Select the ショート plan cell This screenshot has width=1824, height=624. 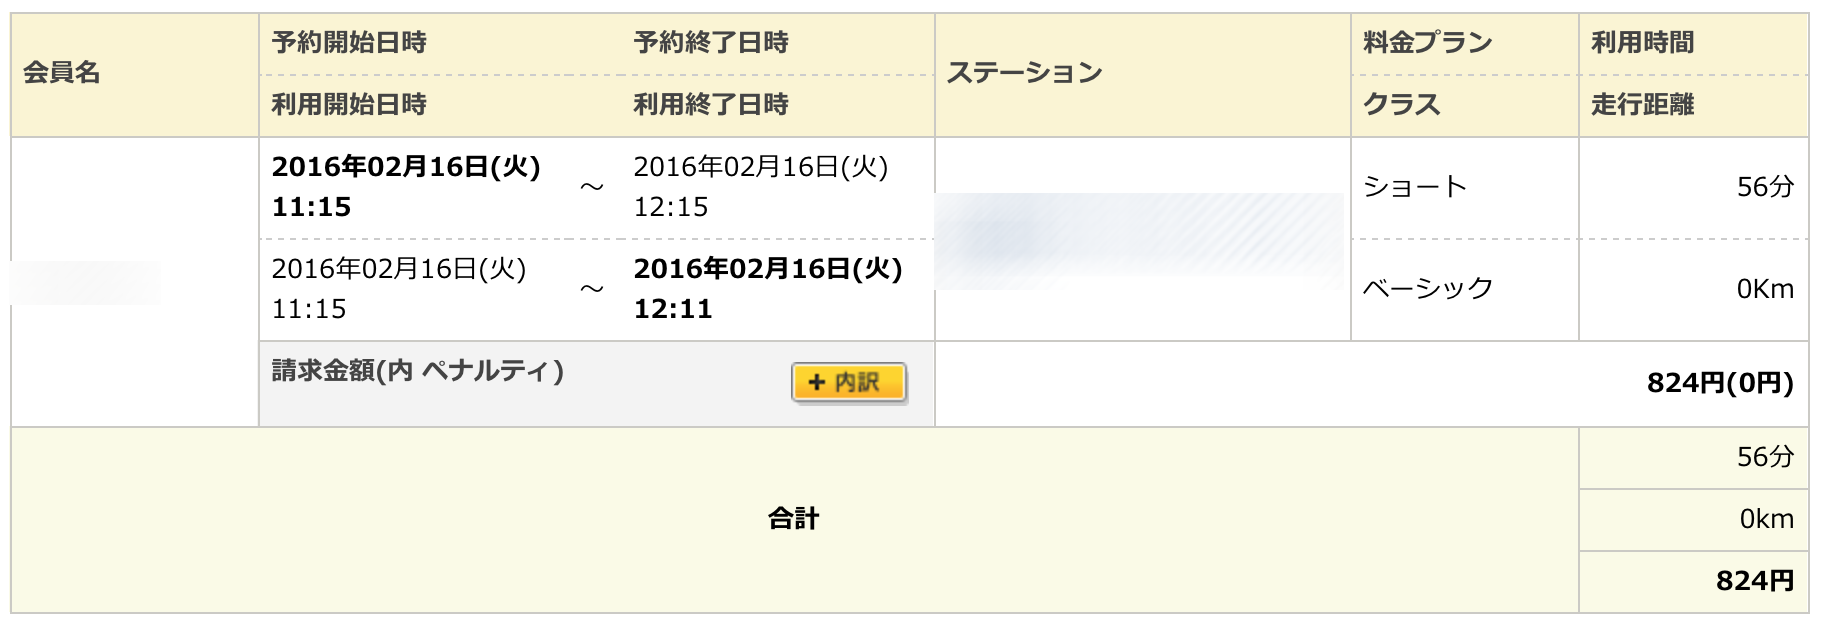pyautogui.click(x=1415, y=187)
